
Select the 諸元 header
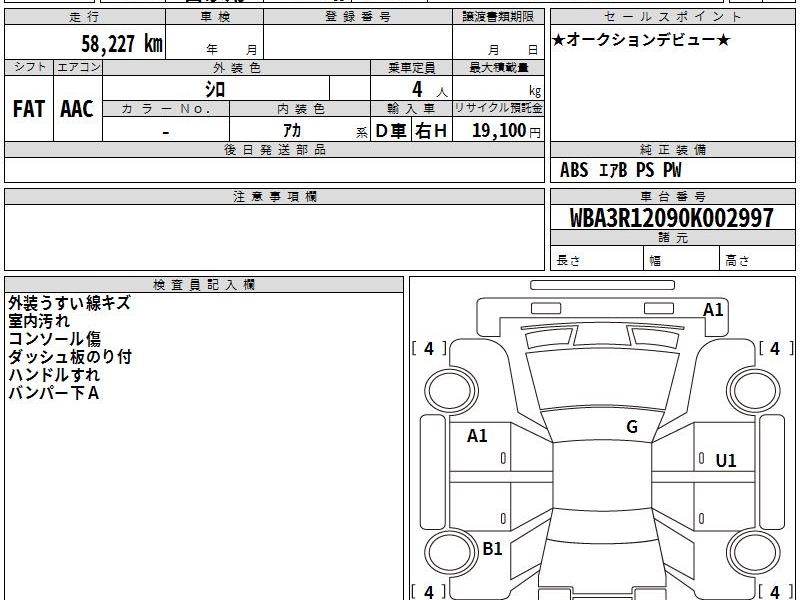pos(672,238)
